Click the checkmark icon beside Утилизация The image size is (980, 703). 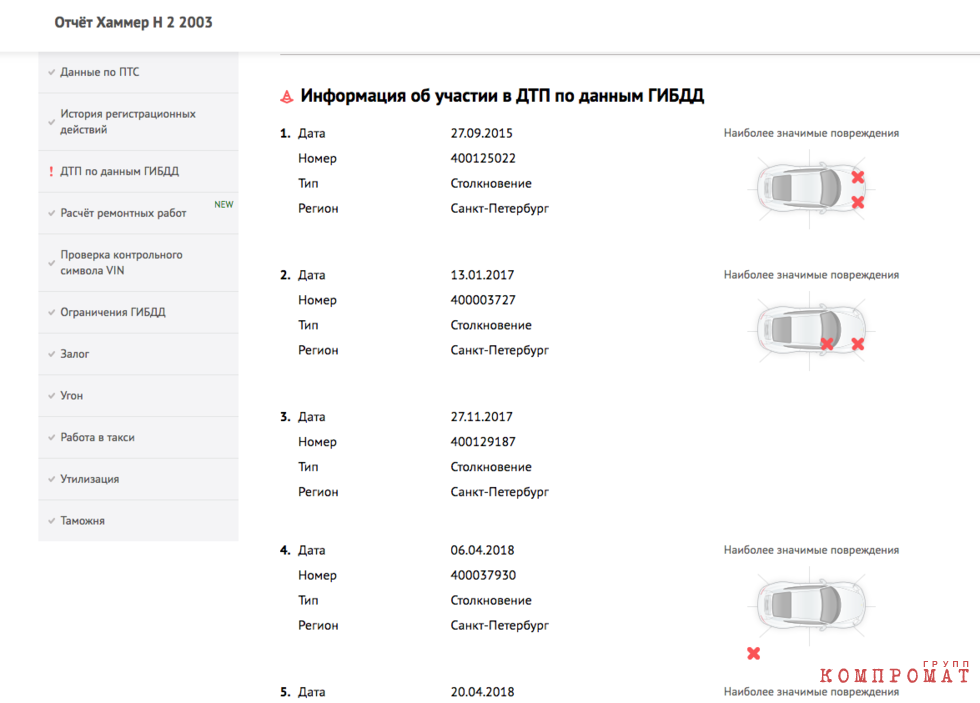pyautogui.click(x=51, y=479)
